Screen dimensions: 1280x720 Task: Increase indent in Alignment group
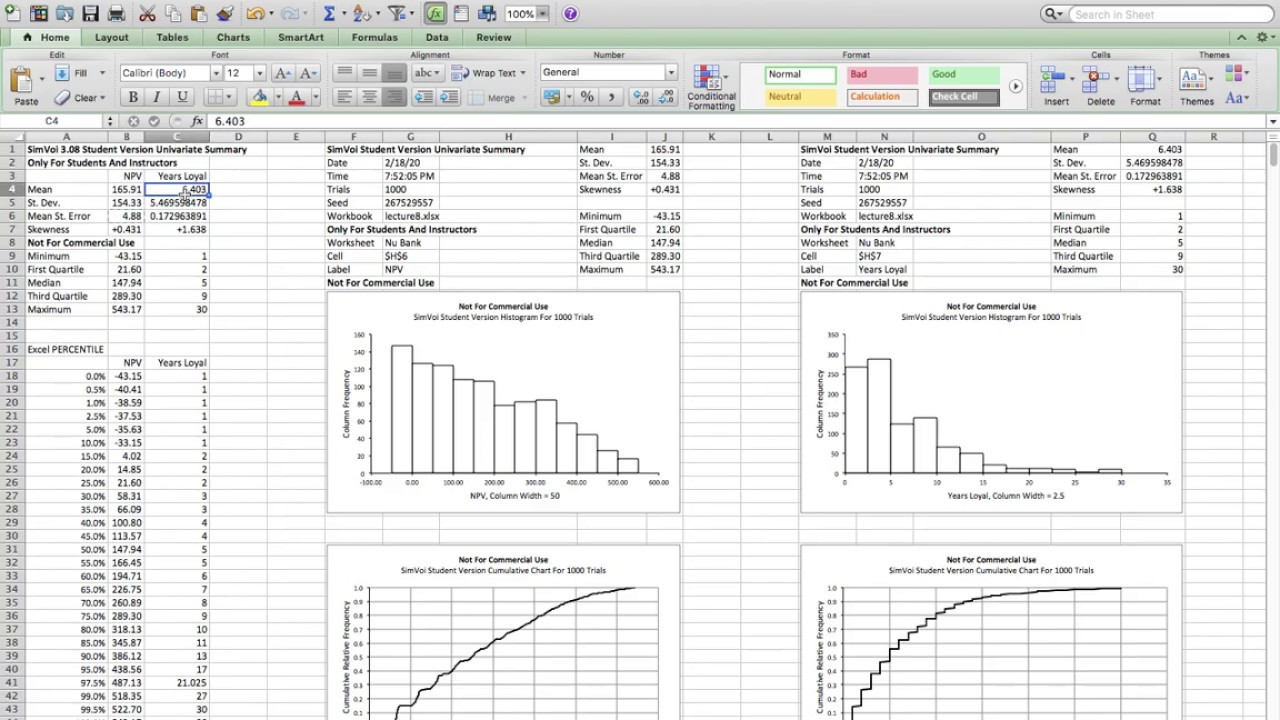(x=449, y=97)
